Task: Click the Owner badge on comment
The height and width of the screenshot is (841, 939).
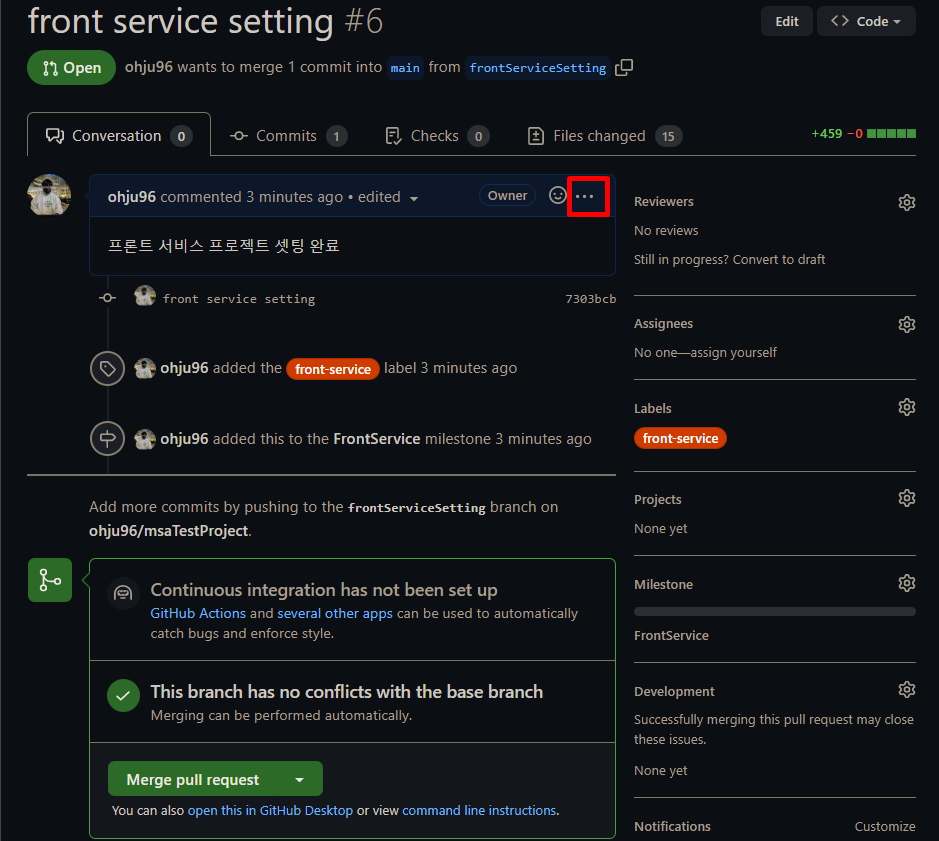Action: pos(507,196)
